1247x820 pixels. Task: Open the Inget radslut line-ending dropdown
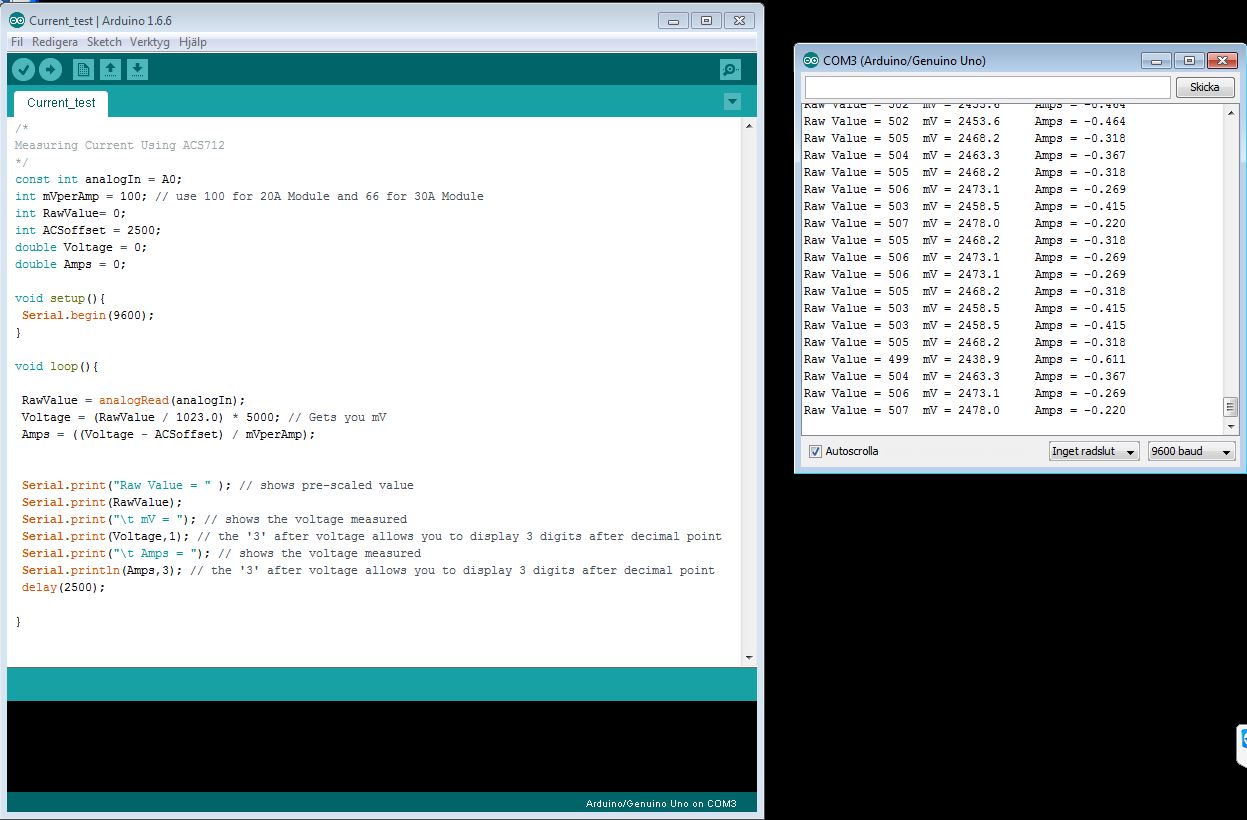[x=1094, y=451]
